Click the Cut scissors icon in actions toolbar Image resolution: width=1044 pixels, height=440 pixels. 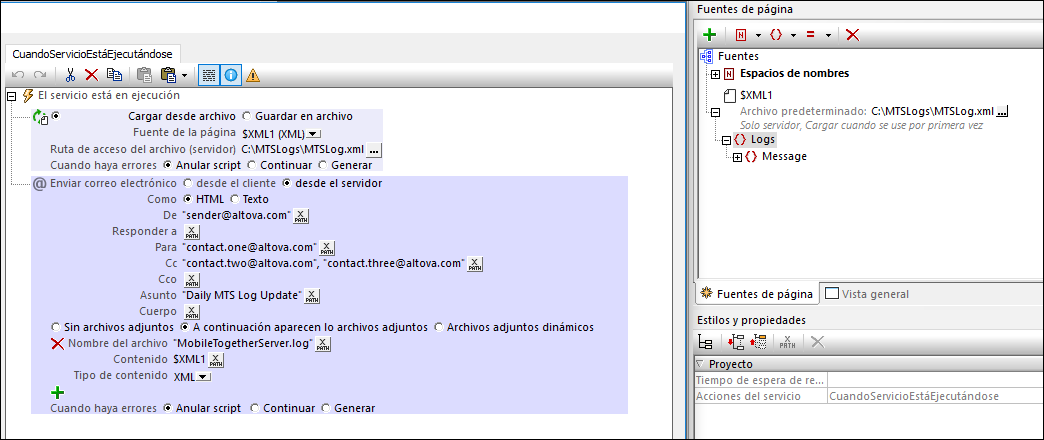click(71, 74)
